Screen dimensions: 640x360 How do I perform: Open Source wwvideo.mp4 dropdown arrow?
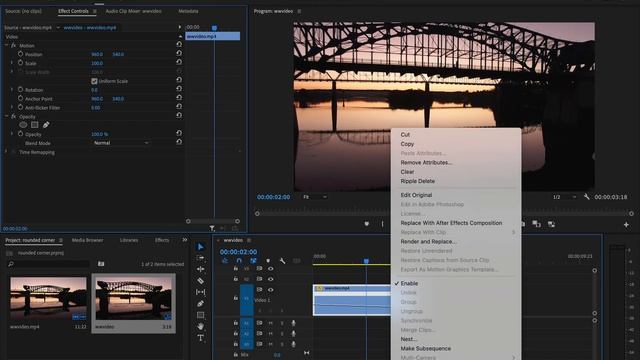coord(58,27)
